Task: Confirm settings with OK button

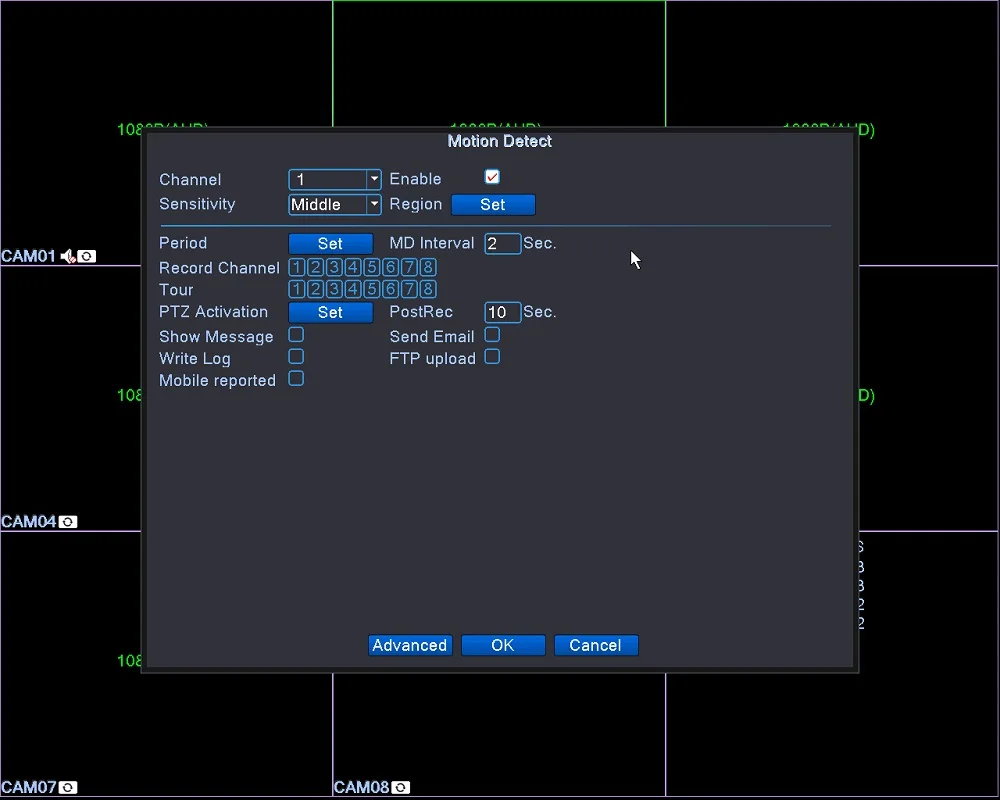Action: tap(503, 645)
